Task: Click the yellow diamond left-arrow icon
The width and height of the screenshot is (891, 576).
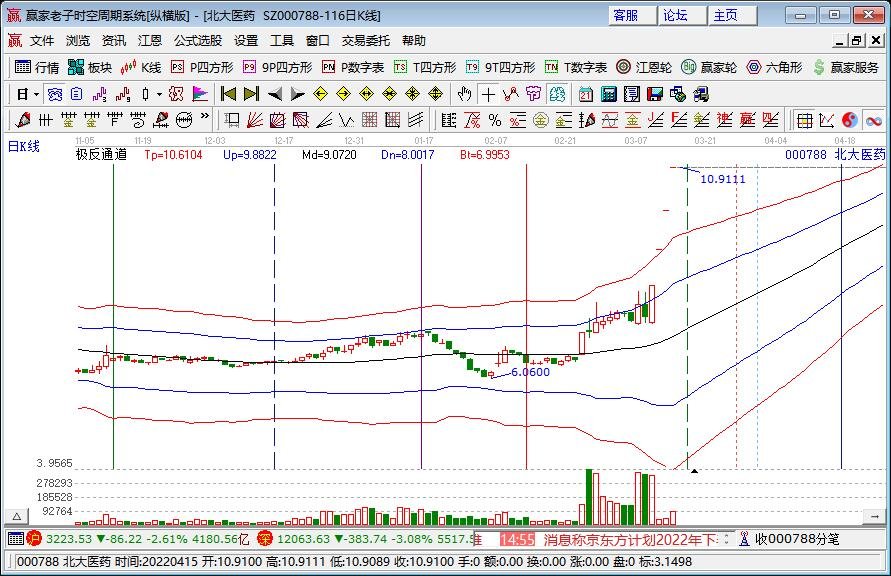Action: (x=320, y=94)
